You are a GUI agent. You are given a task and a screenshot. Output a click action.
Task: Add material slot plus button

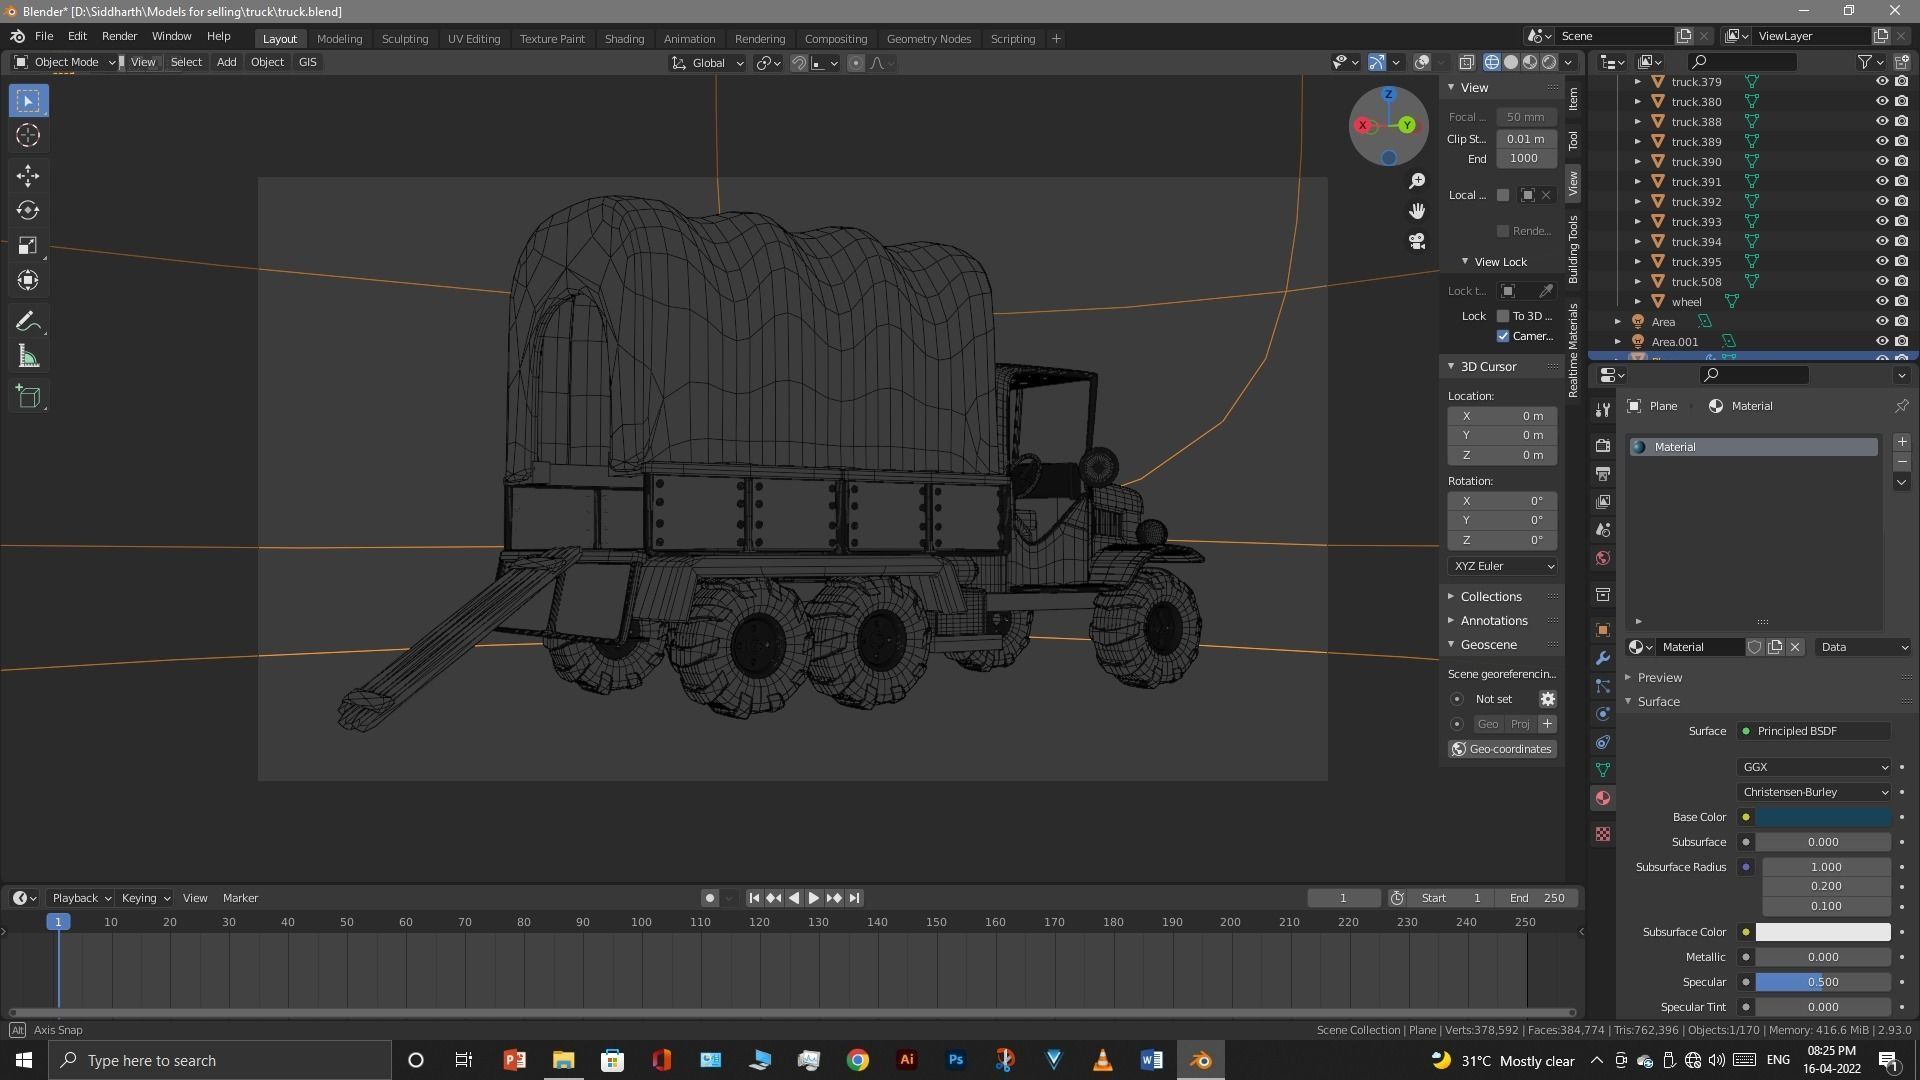point(1901,442)
